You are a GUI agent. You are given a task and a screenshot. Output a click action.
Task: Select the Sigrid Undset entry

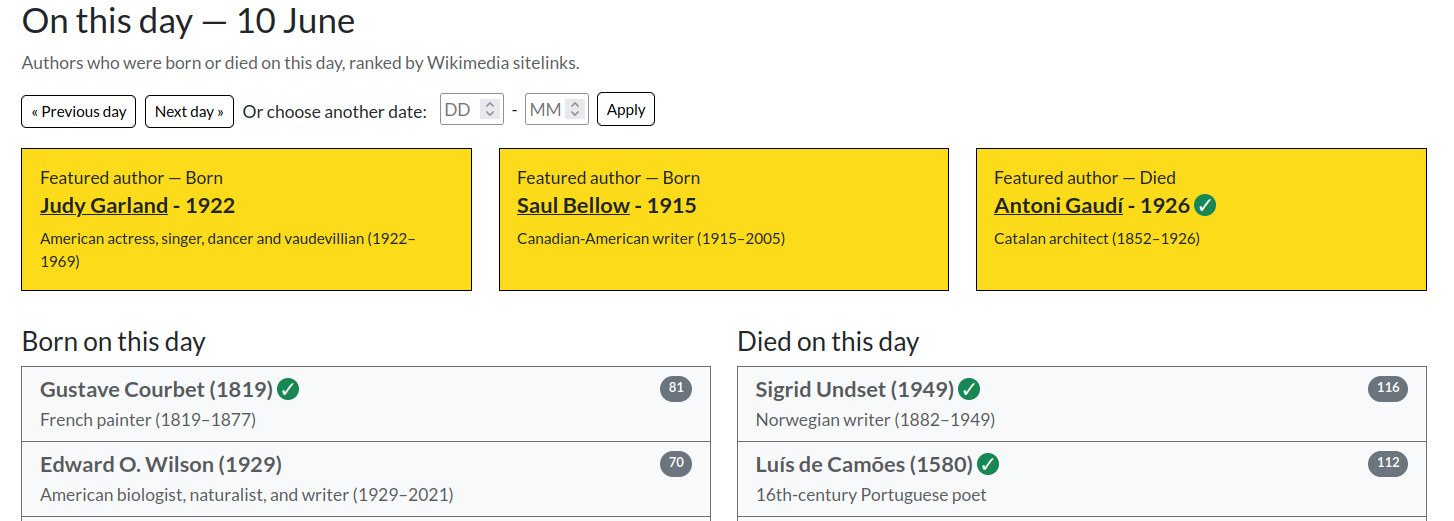click(1082, 404)
